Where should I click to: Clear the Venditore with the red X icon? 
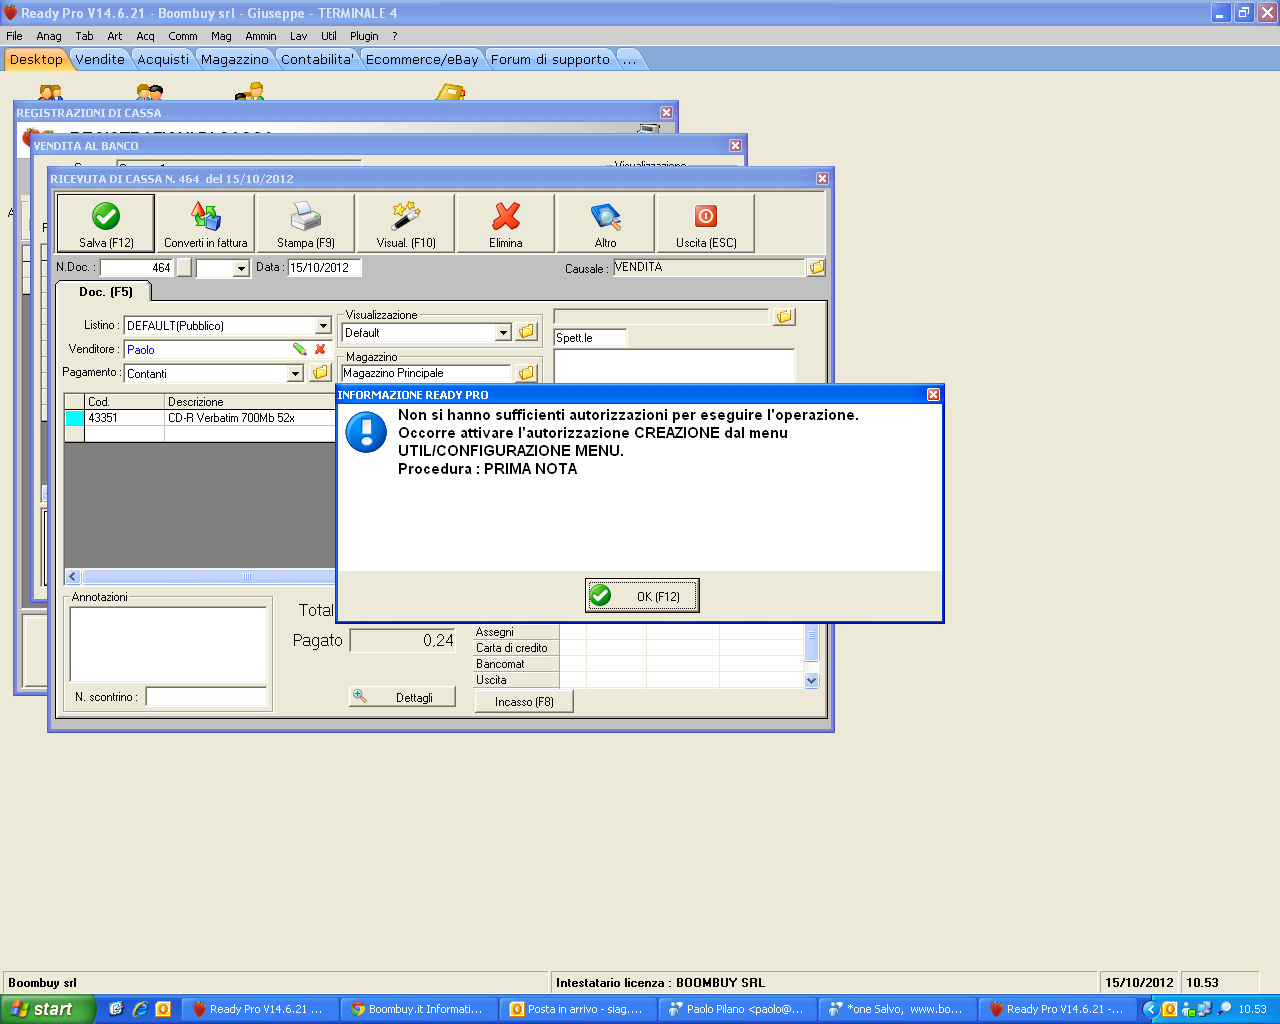coord(320,349)
